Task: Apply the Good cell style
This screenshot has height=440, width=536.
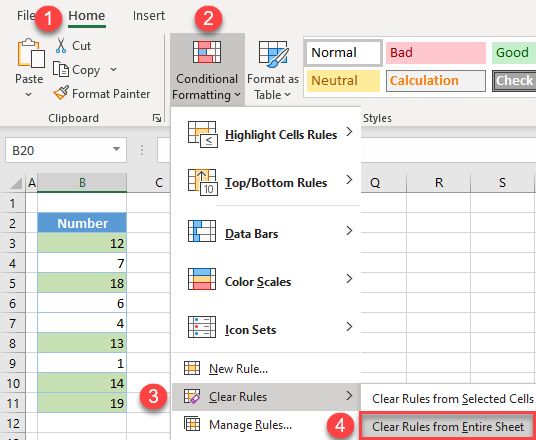Action: pyautogui.click(x=514, y=53)
